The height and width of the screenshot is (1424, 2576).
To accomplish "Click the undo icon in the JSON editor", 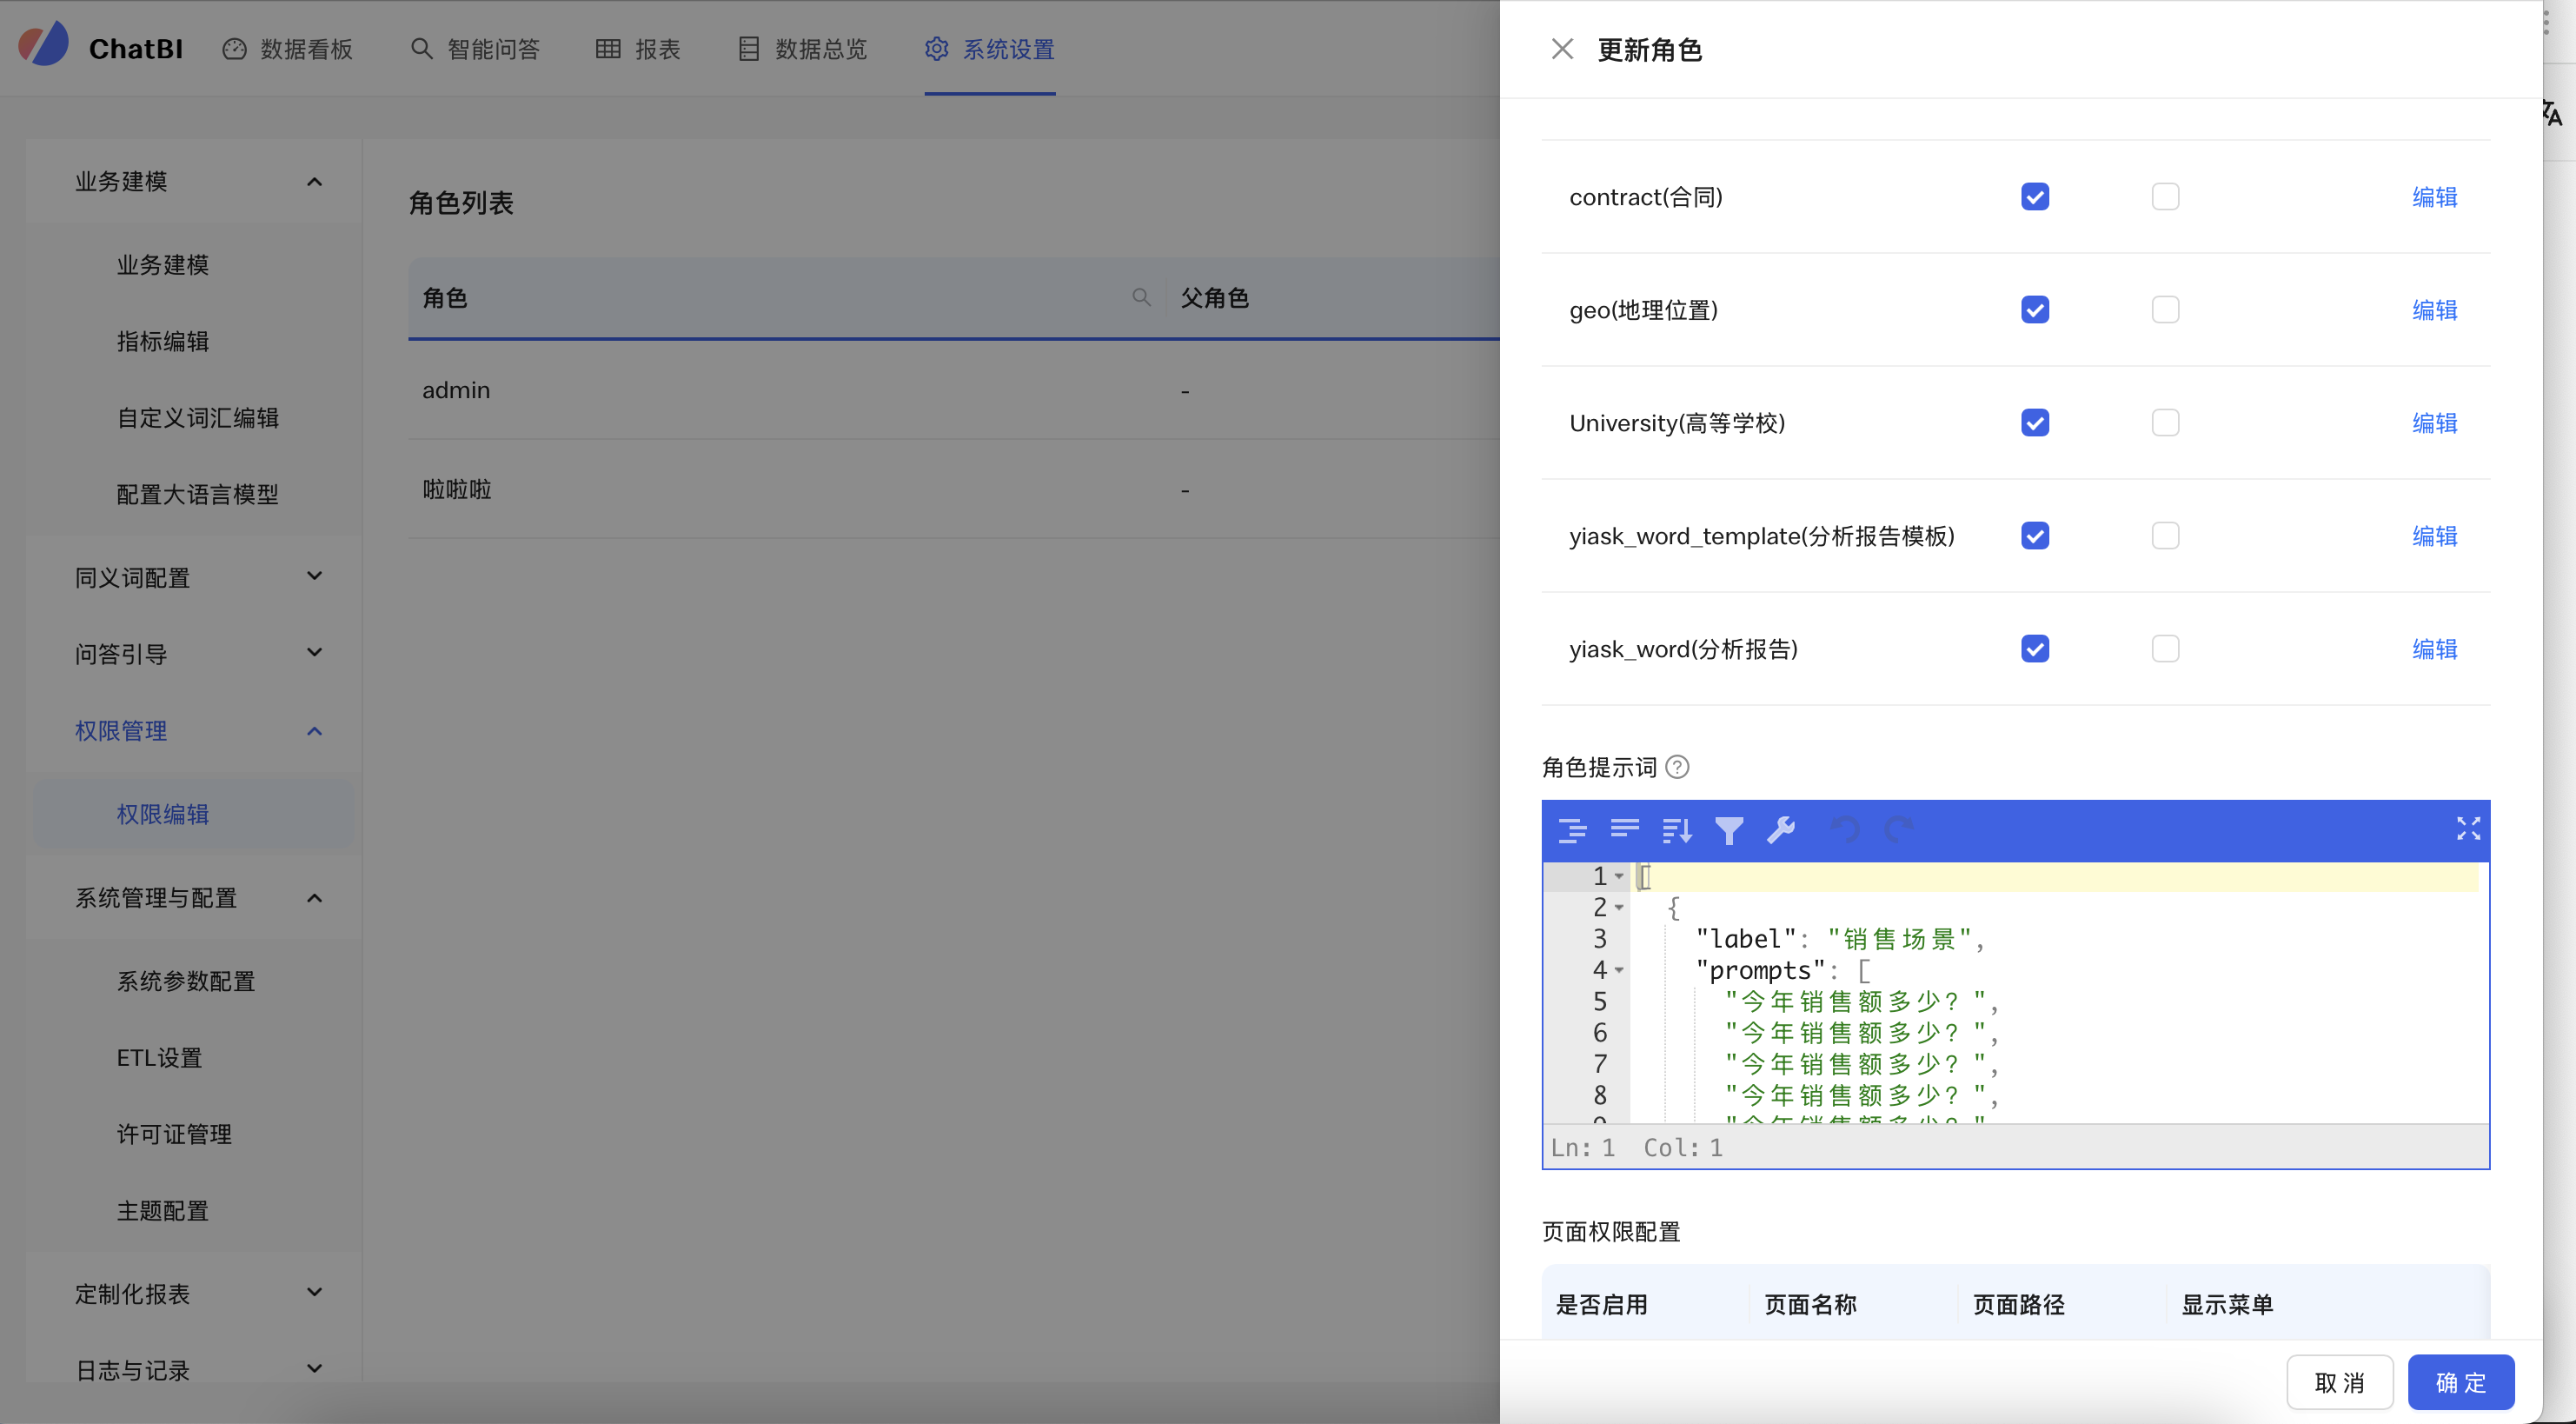I will pos(1847,830).
